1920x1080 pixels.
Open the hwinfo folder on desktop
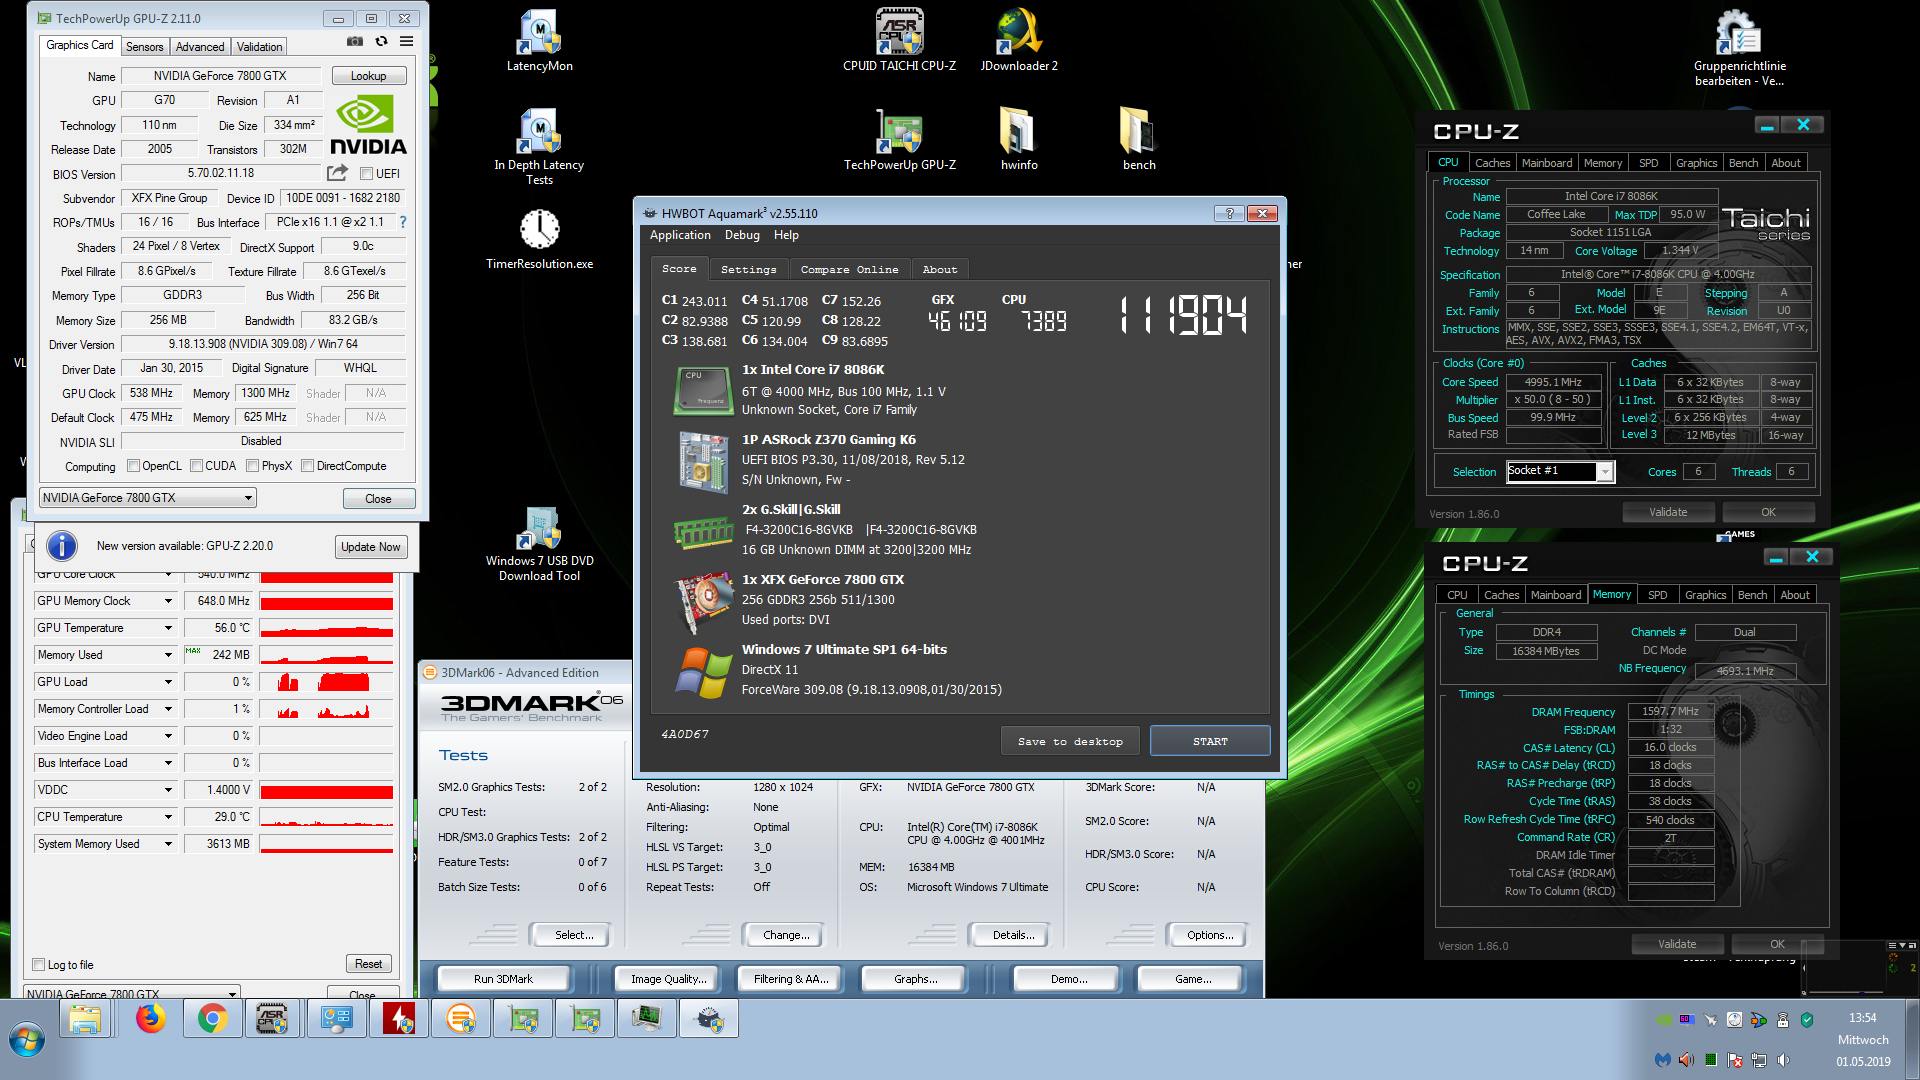click(1019, 140)
